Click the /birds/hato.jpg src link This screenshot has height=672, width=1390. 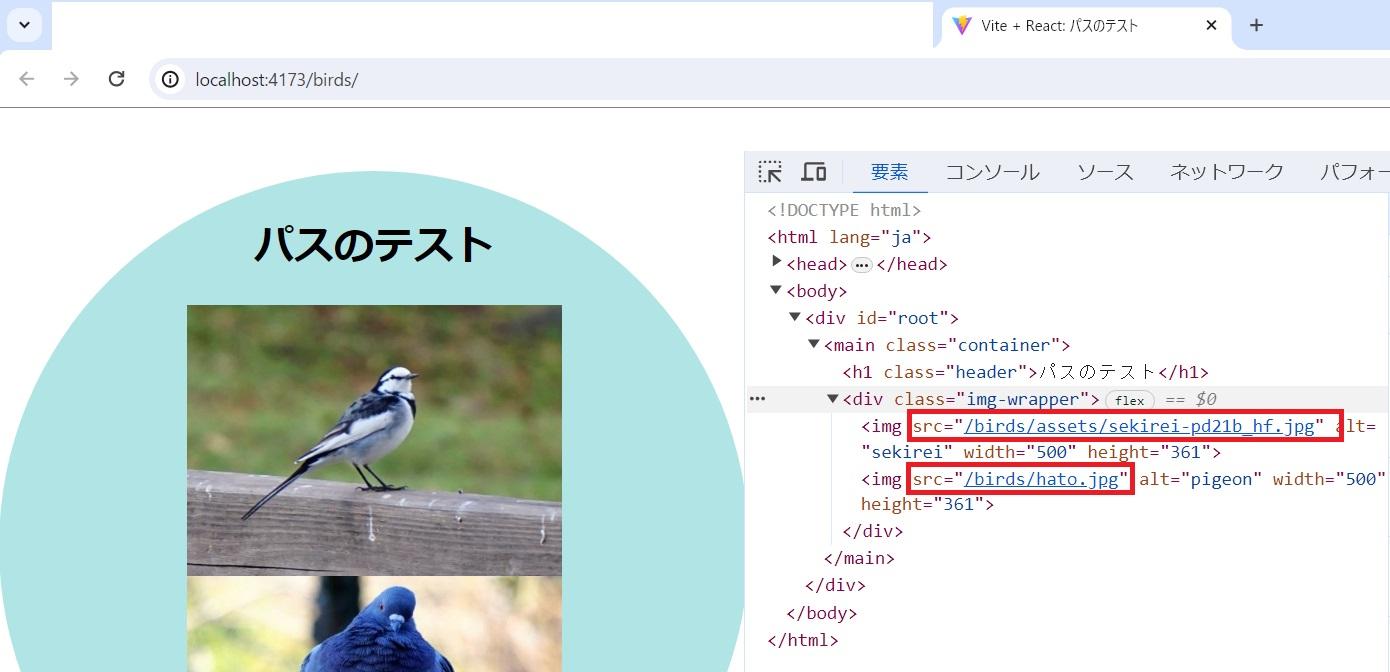point(1040,479)
